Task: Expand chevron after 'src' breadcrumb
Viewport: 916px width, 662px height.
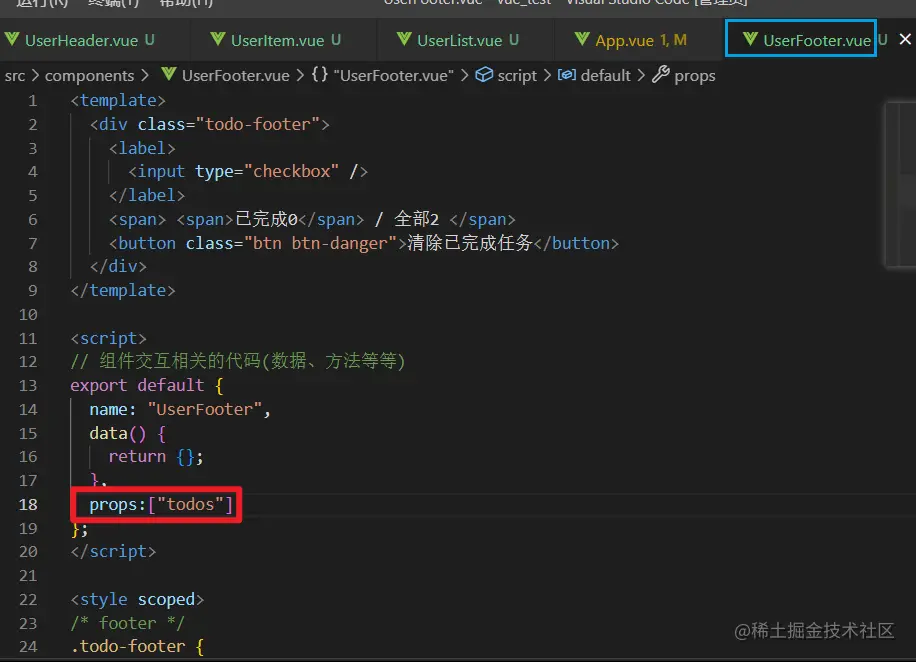Action: [x=35, y=76]
